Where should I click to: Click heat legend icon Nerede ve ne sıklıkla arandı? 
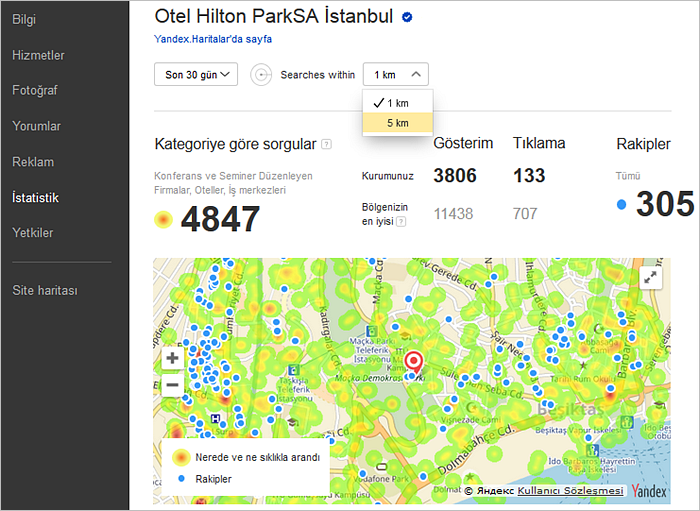(181, 457)
